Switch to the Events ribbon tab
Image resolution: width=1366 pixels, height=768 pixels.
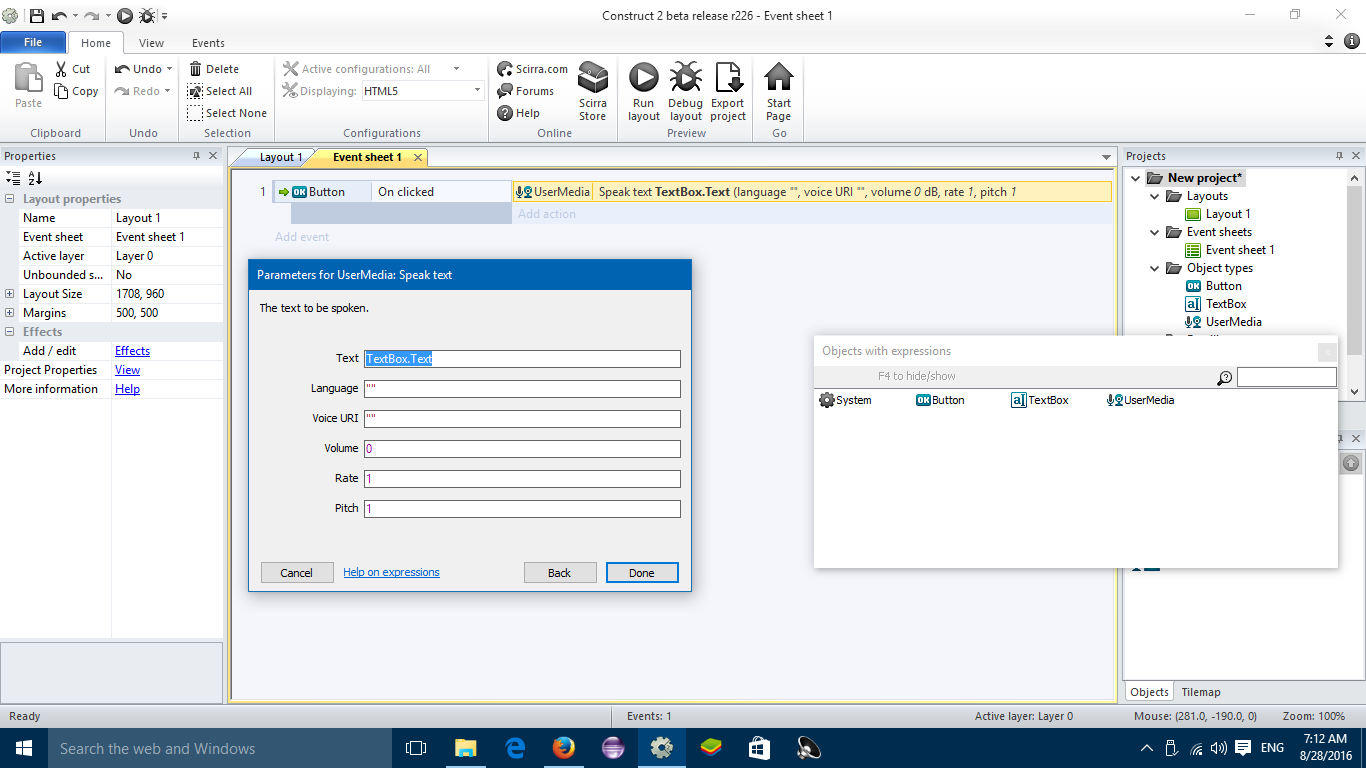pyautogui.click(x=208, y=43)
